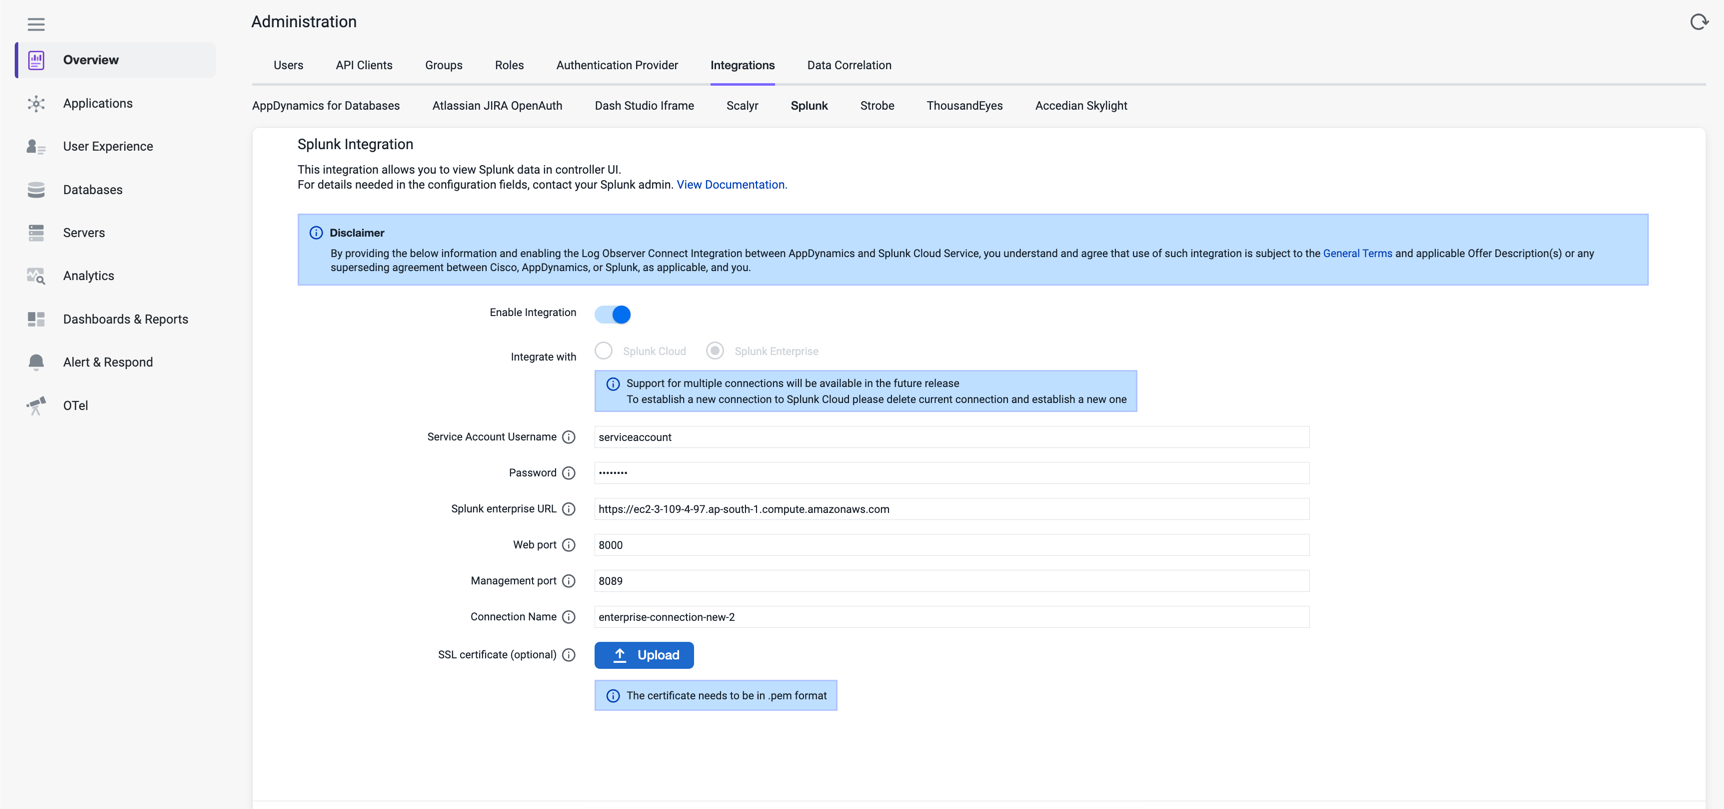Open the Accedian Skylight integration sub-tab
Screen dimensions: 1724x809
tap(1081, 106)
